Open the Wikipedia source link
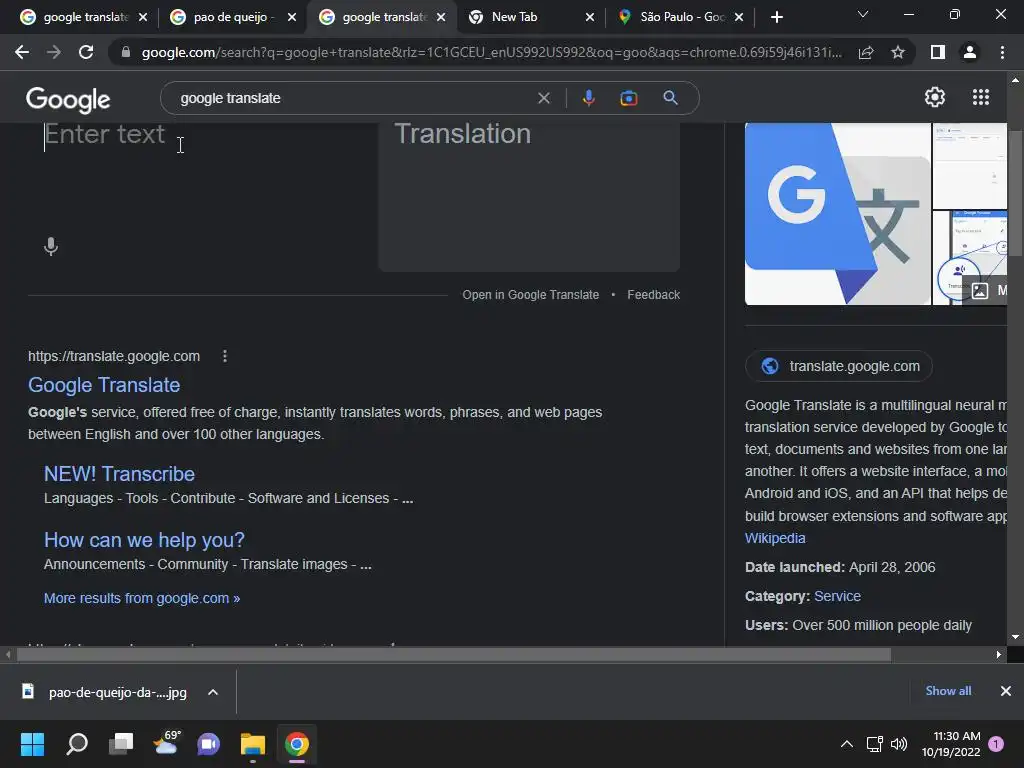1024x768 pixels. click(775, 537)
